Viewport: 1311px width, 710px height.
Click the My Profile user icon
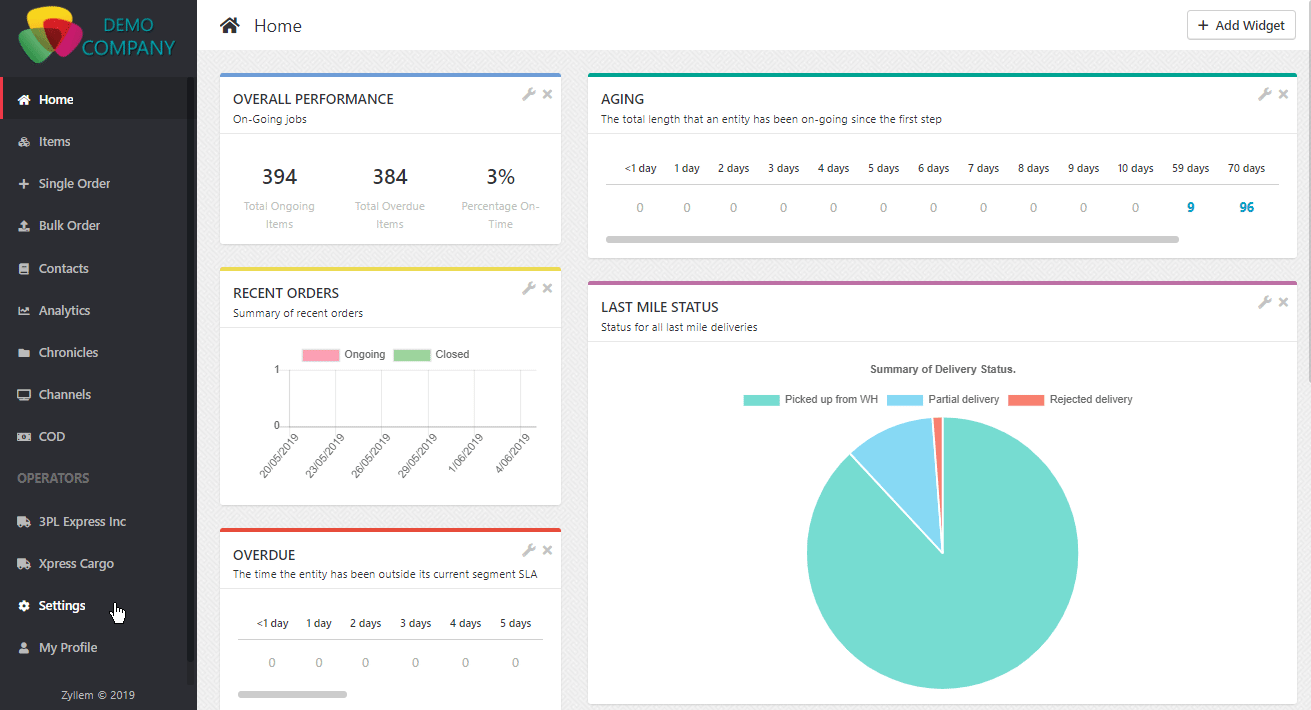[24, 648]
